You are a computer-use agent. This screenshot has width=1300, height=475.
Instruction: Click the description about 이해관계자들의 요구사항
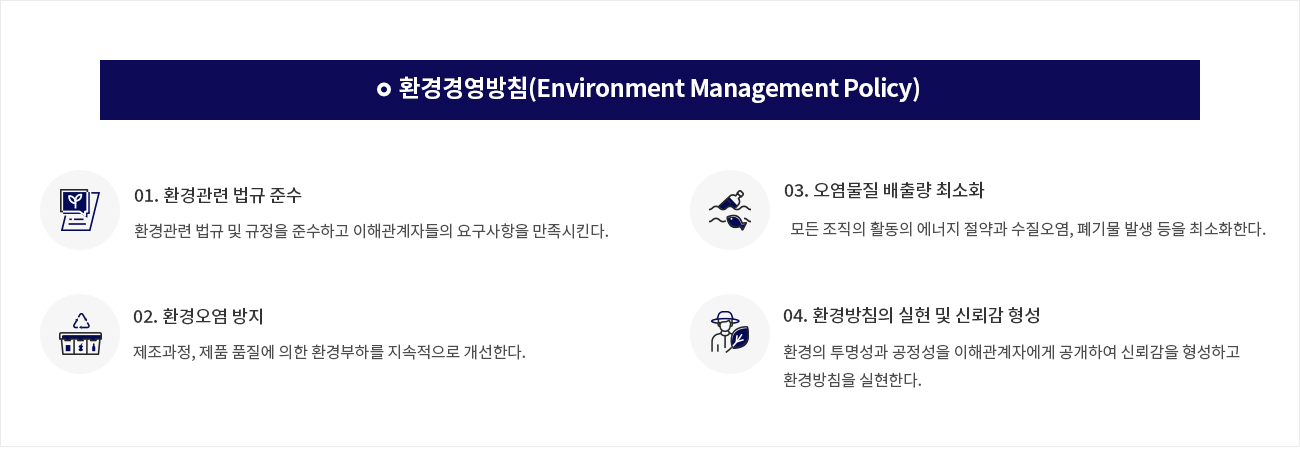coord(371,231)
